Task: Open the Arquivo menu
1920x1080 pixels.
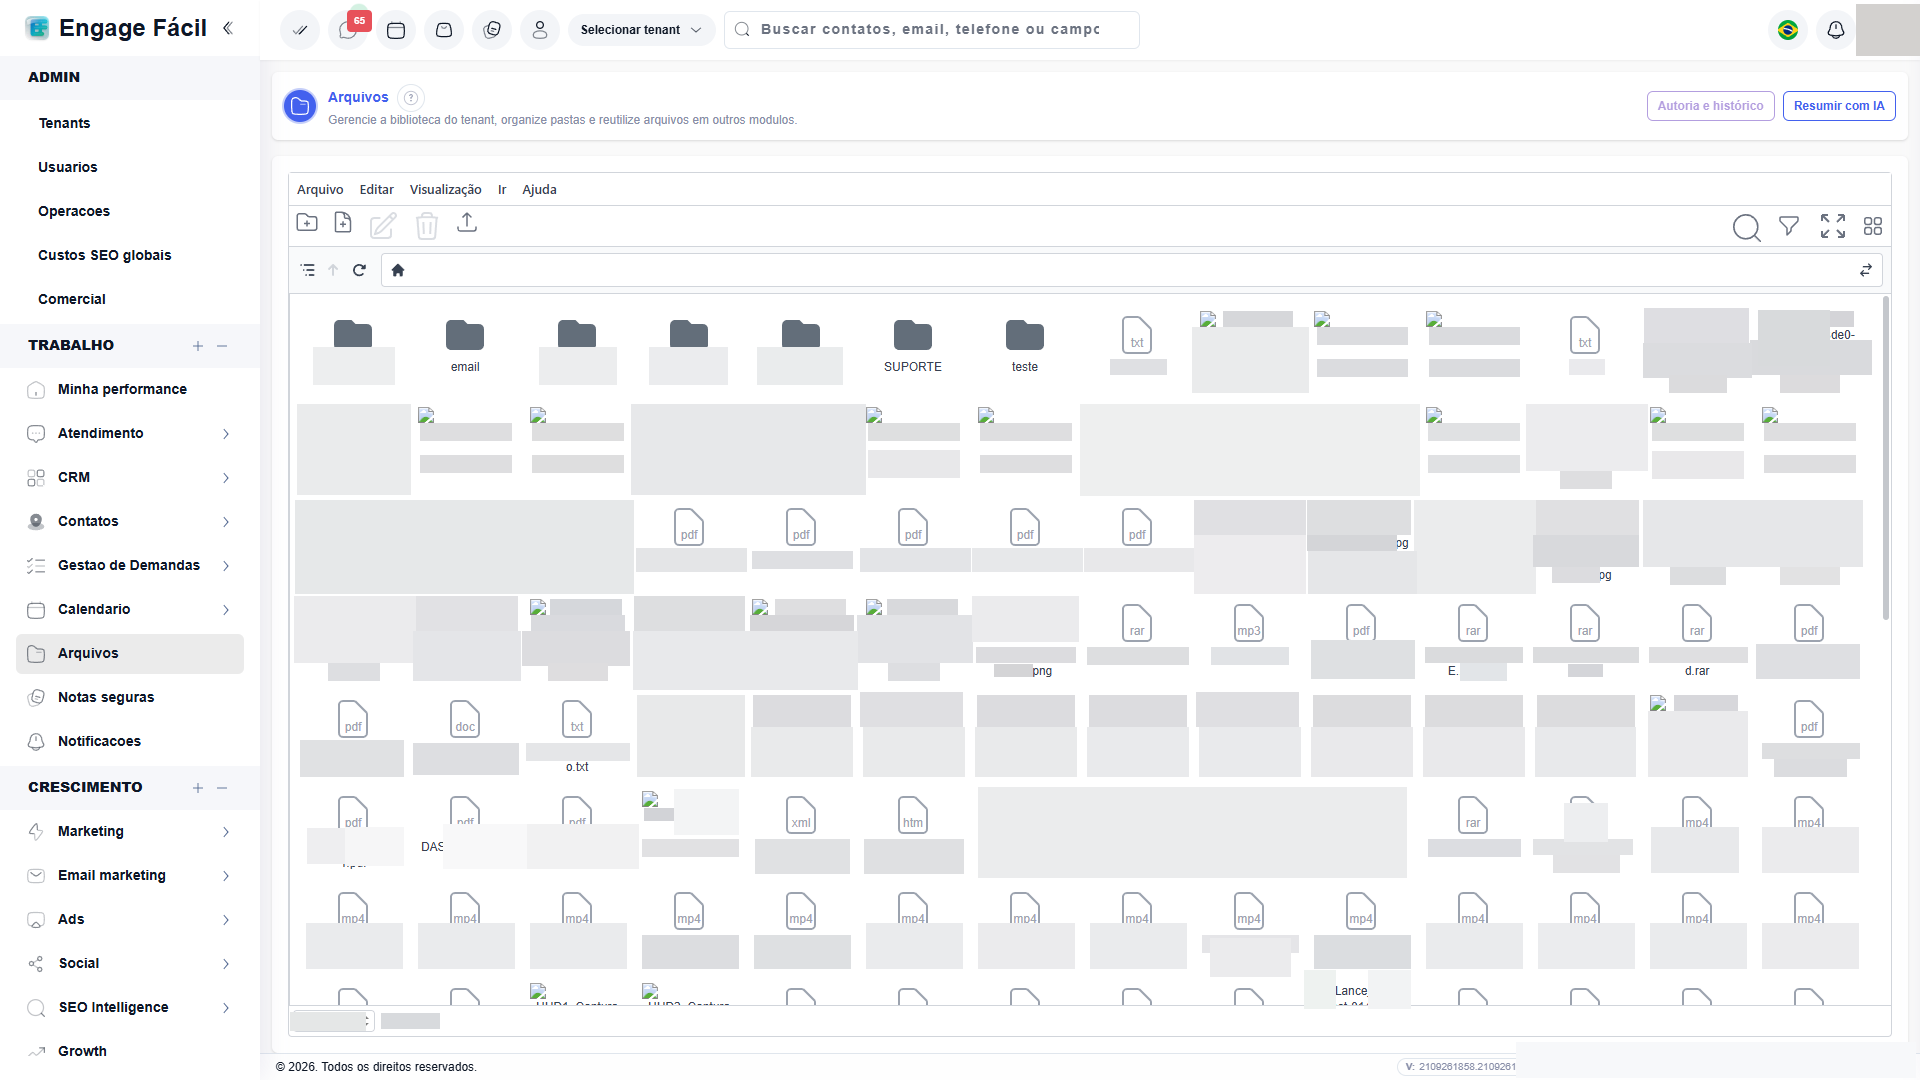Action: pos(320,190)
